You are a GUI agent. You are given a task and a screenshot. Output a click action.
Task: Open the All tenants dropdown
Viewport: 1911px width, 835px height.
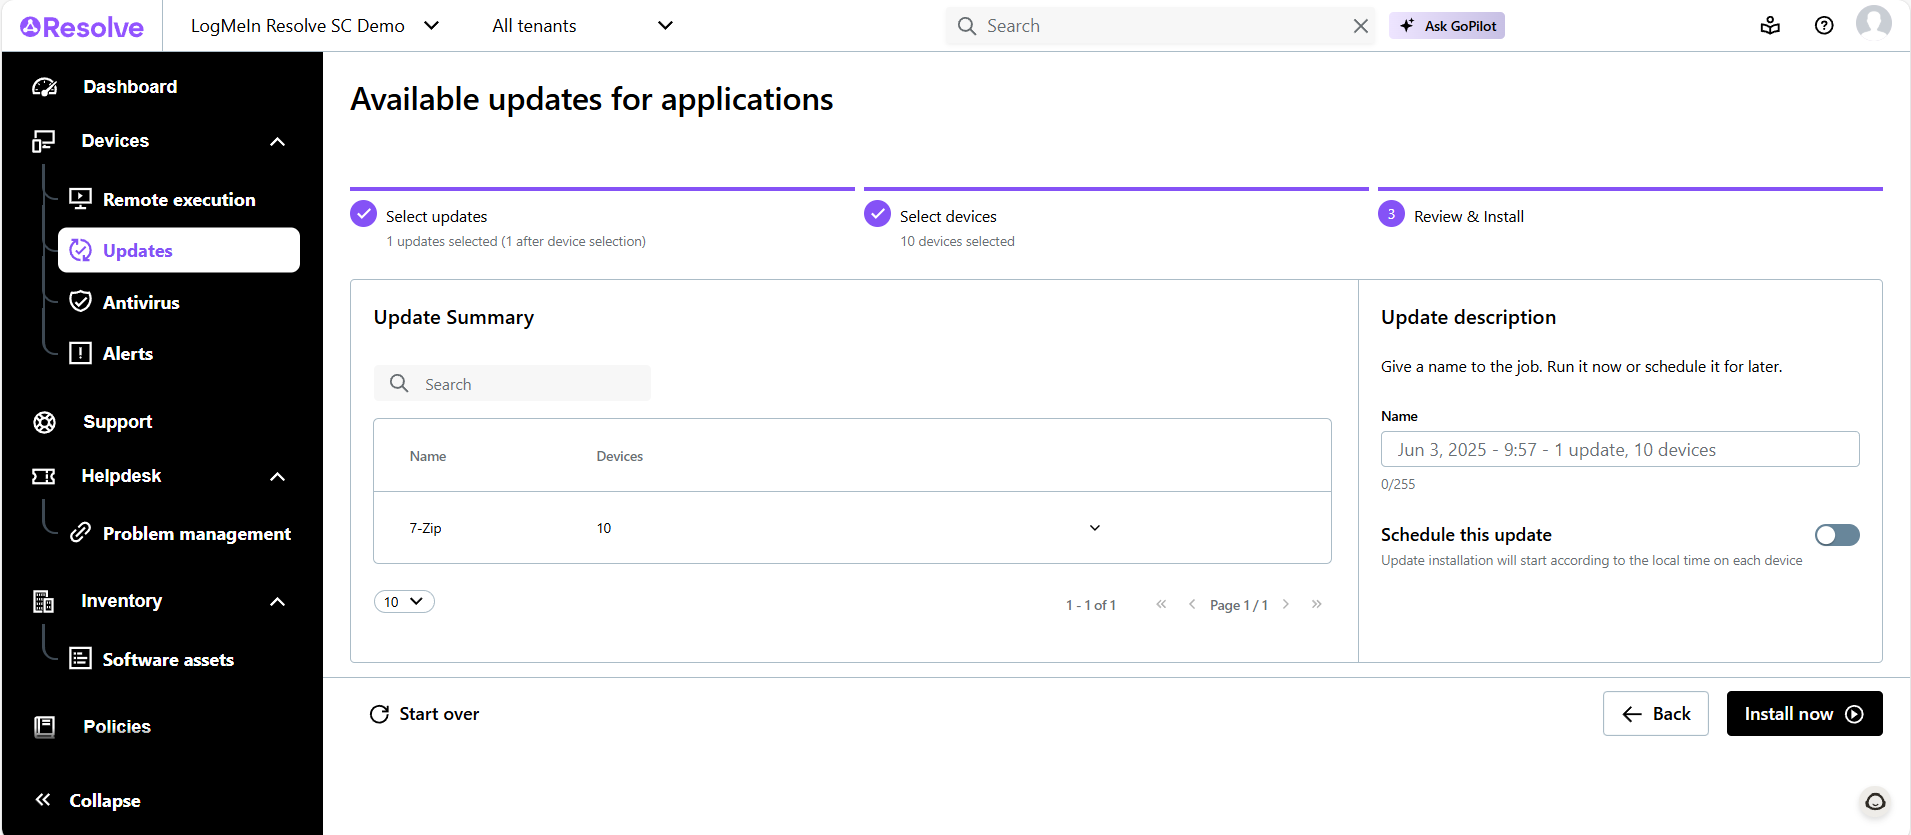pos(582,26)
